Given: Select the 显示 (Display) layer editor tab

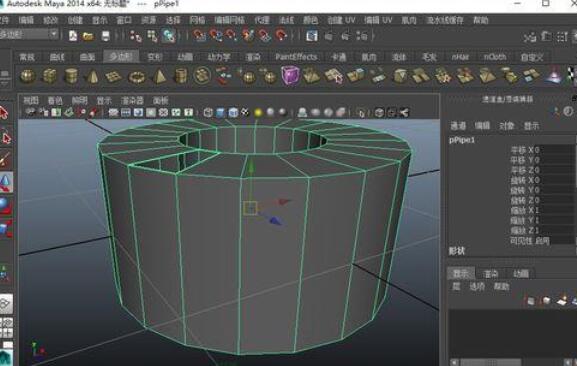Looking at the screenshot, I should pyautogui.click(x=461, y=273).
